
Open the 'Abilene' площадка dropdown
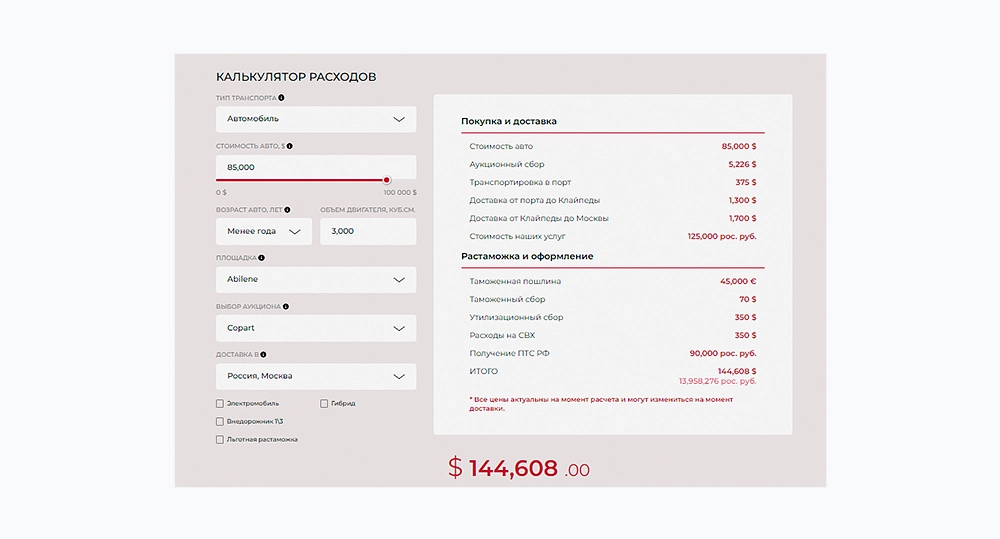pos(316,280)
